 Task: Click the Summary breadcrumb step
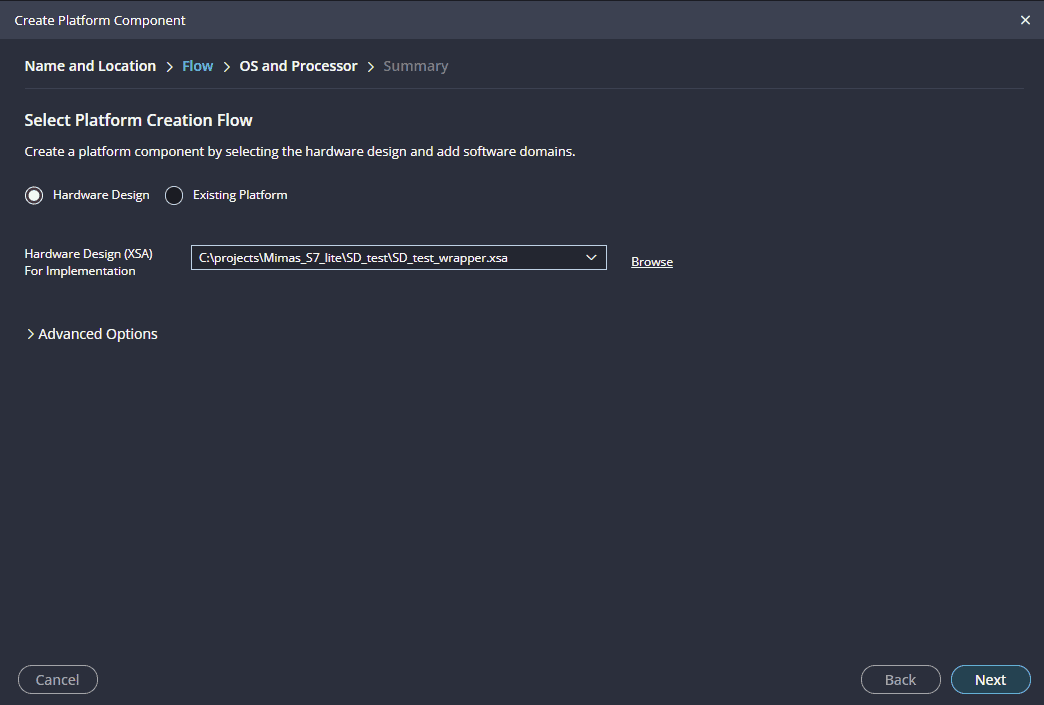[415, 66]
